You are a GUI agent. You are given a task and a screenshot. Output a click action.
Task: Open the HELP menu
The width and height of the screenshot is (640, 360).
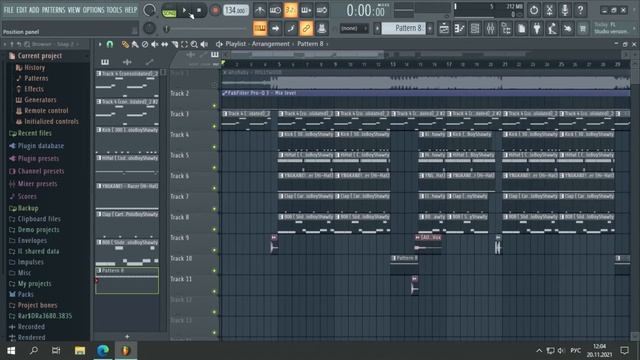131,10
